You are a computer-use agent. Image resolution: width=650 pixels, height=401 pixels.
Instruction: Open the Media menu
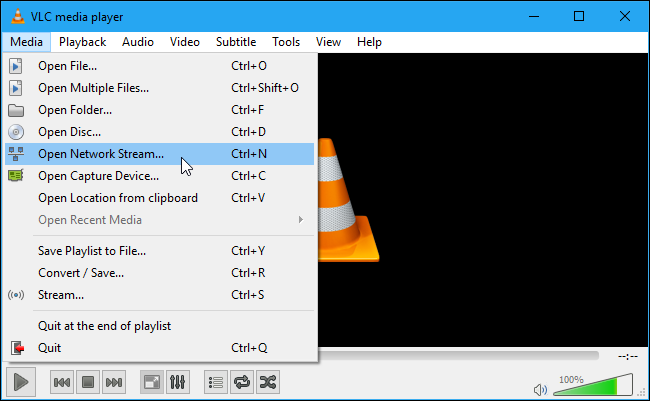point(26,42)
